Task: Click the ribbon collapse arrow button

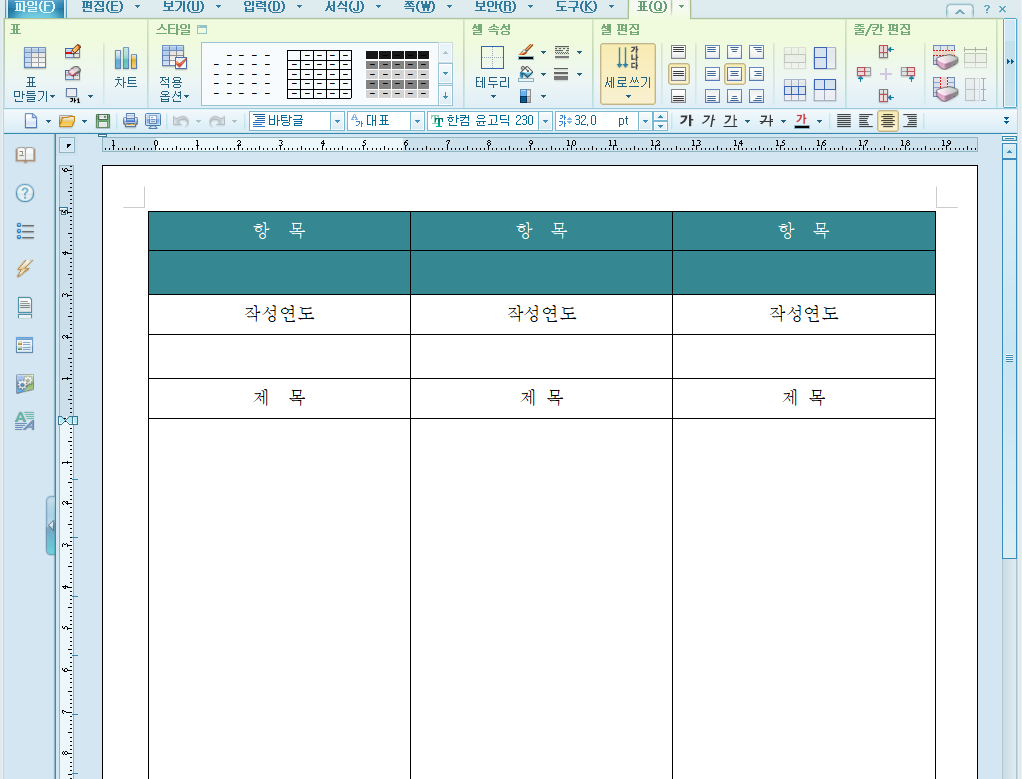Action: pos(958,10)
